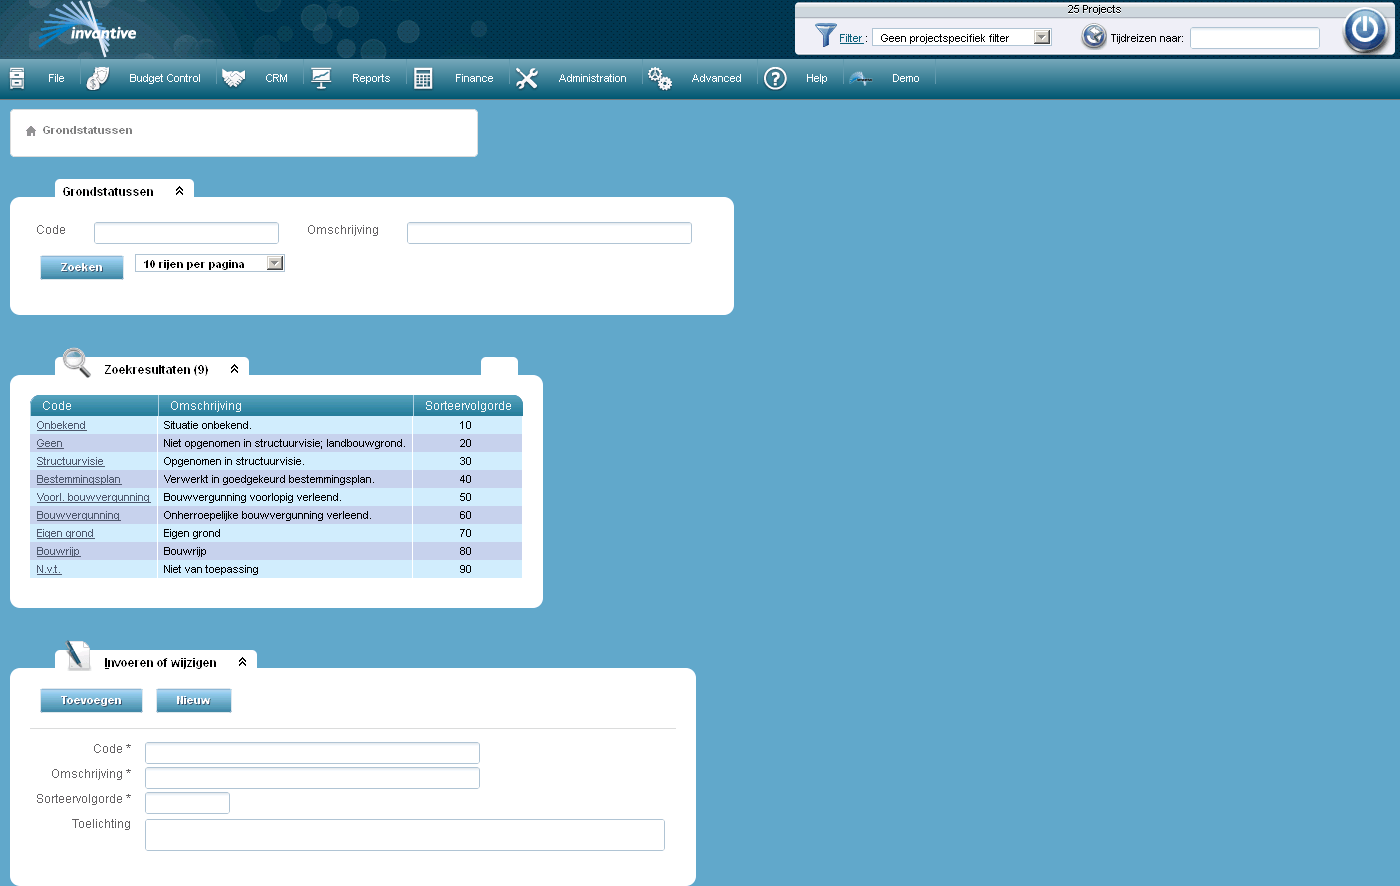Focus the Omschrijving entry field in form
Screen dimensions: 1400x886
tap(312, 778)
